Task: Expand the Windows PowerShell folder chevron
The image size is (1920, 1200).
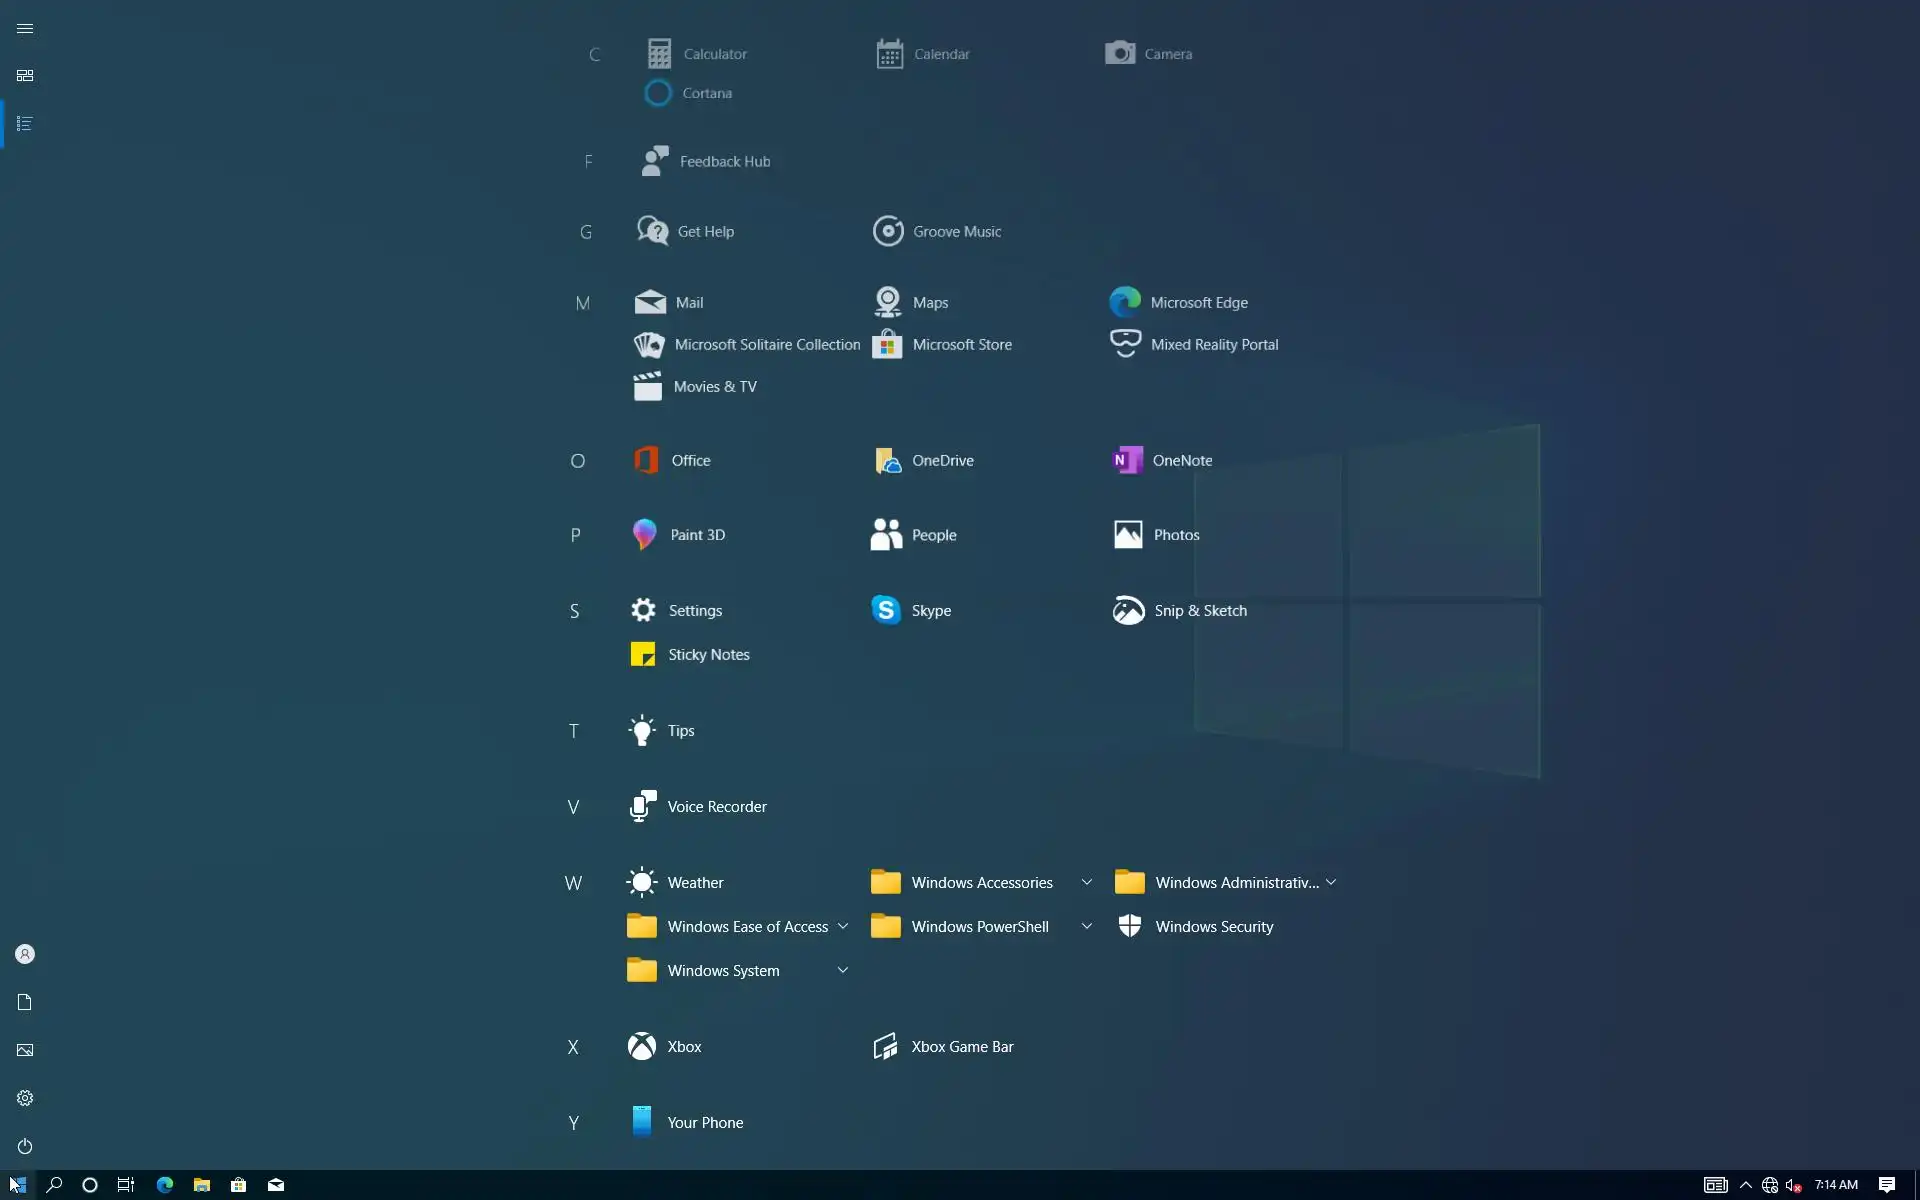Action: point(1086,927)
